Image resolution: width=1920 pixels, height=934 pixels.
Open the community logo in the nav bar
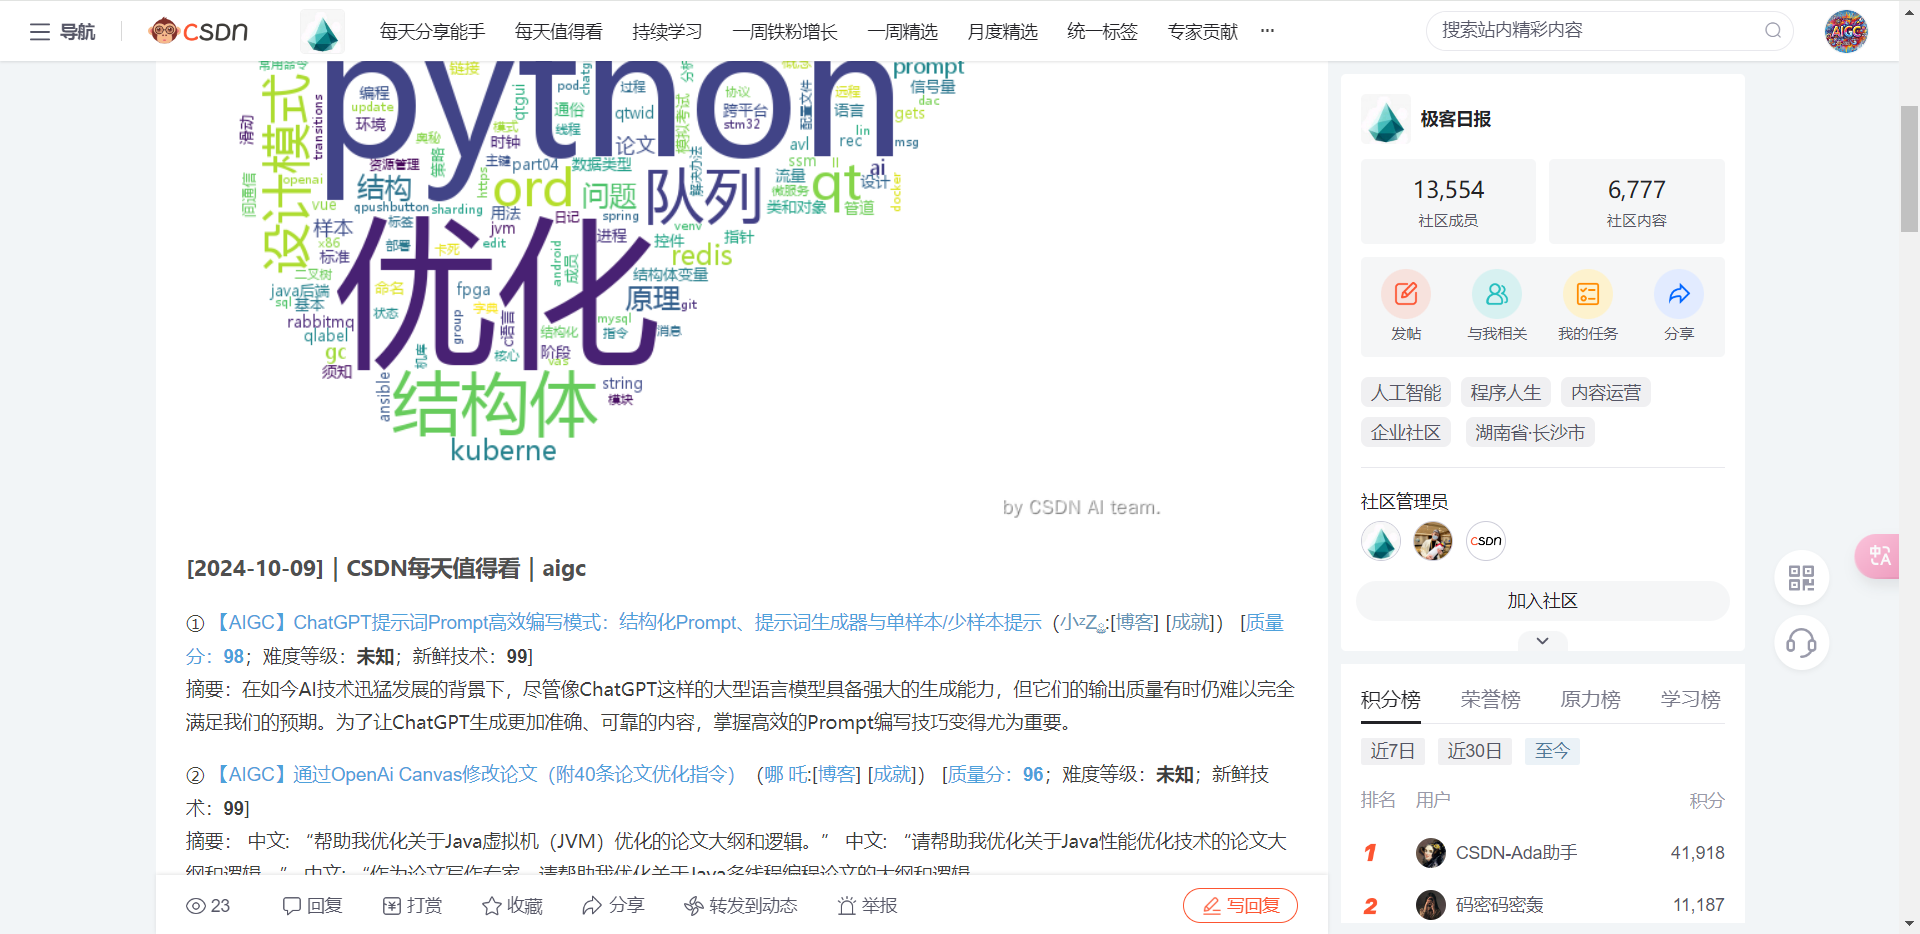coord(322,32)
